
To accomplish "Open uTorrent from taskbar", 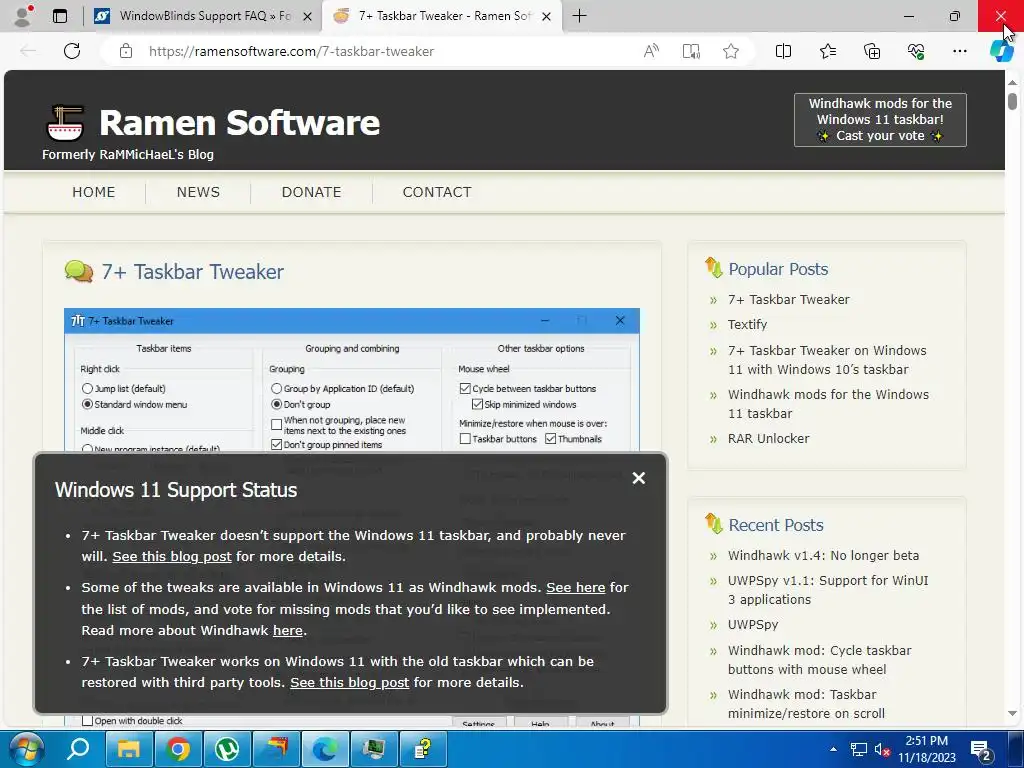I will (227, 749).
